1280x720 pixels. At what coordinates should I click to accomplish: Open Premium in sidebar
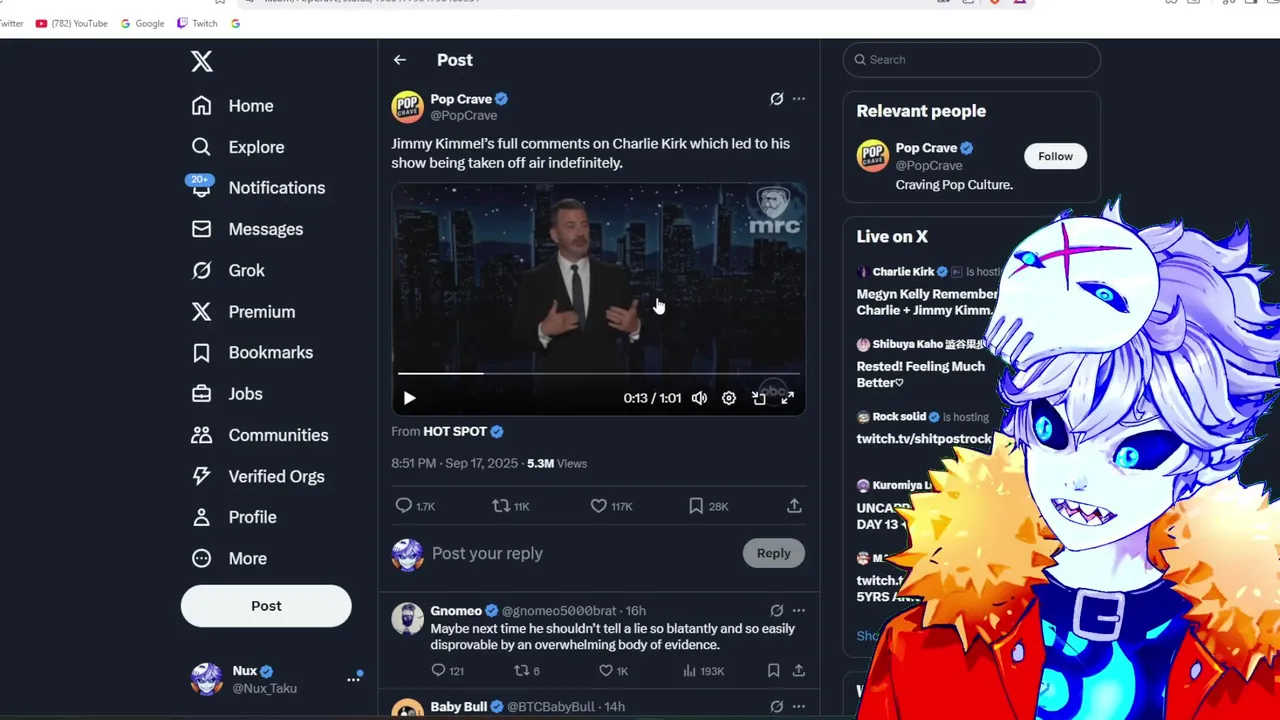(x=243, y=312)
